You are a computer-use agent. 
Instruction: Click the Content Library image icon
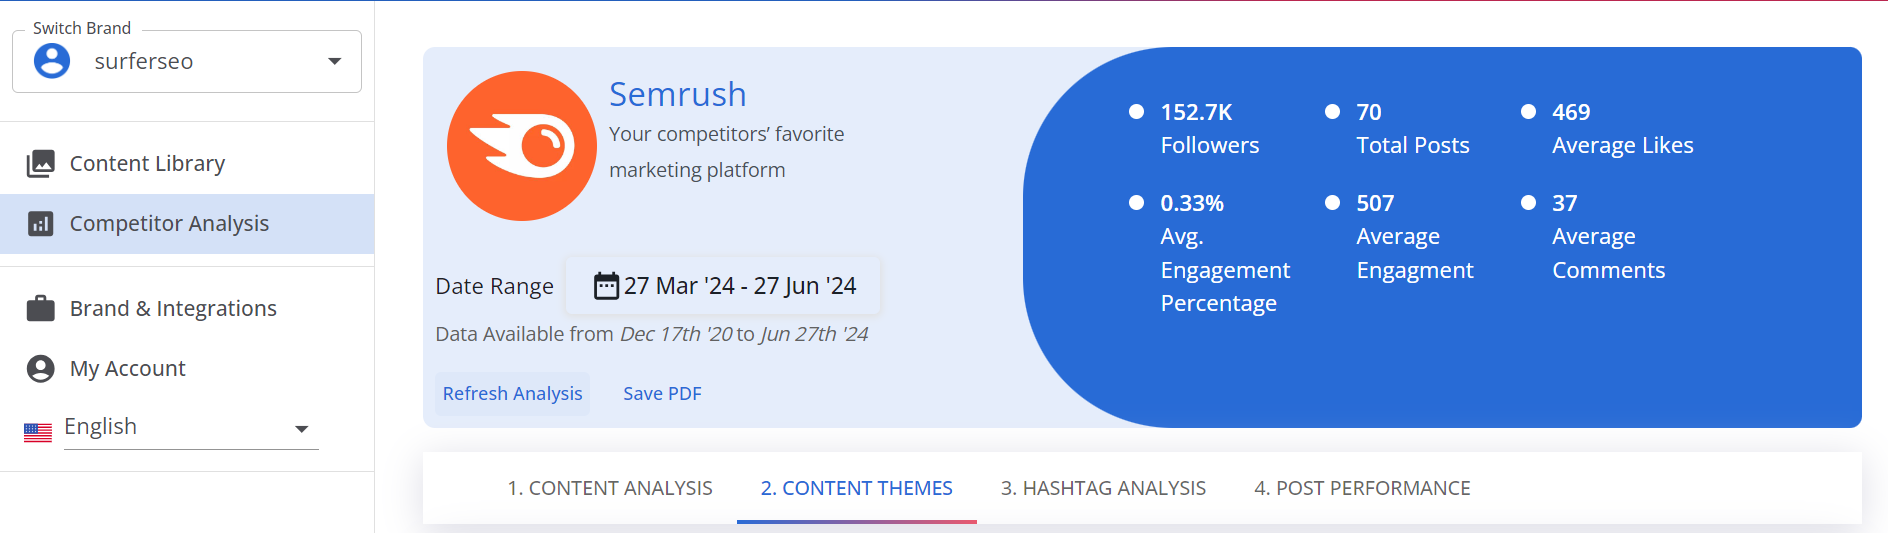(41, 163)
